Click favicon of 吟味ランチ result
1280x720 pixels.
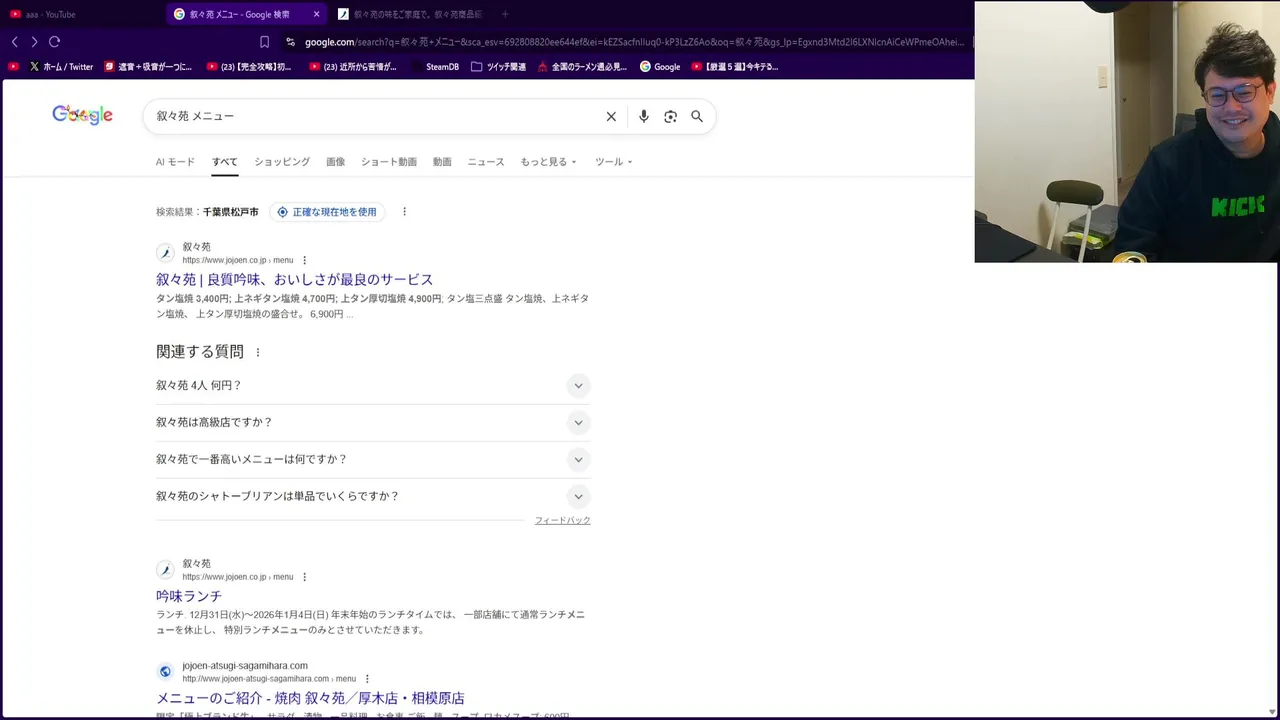coord(165,570)
